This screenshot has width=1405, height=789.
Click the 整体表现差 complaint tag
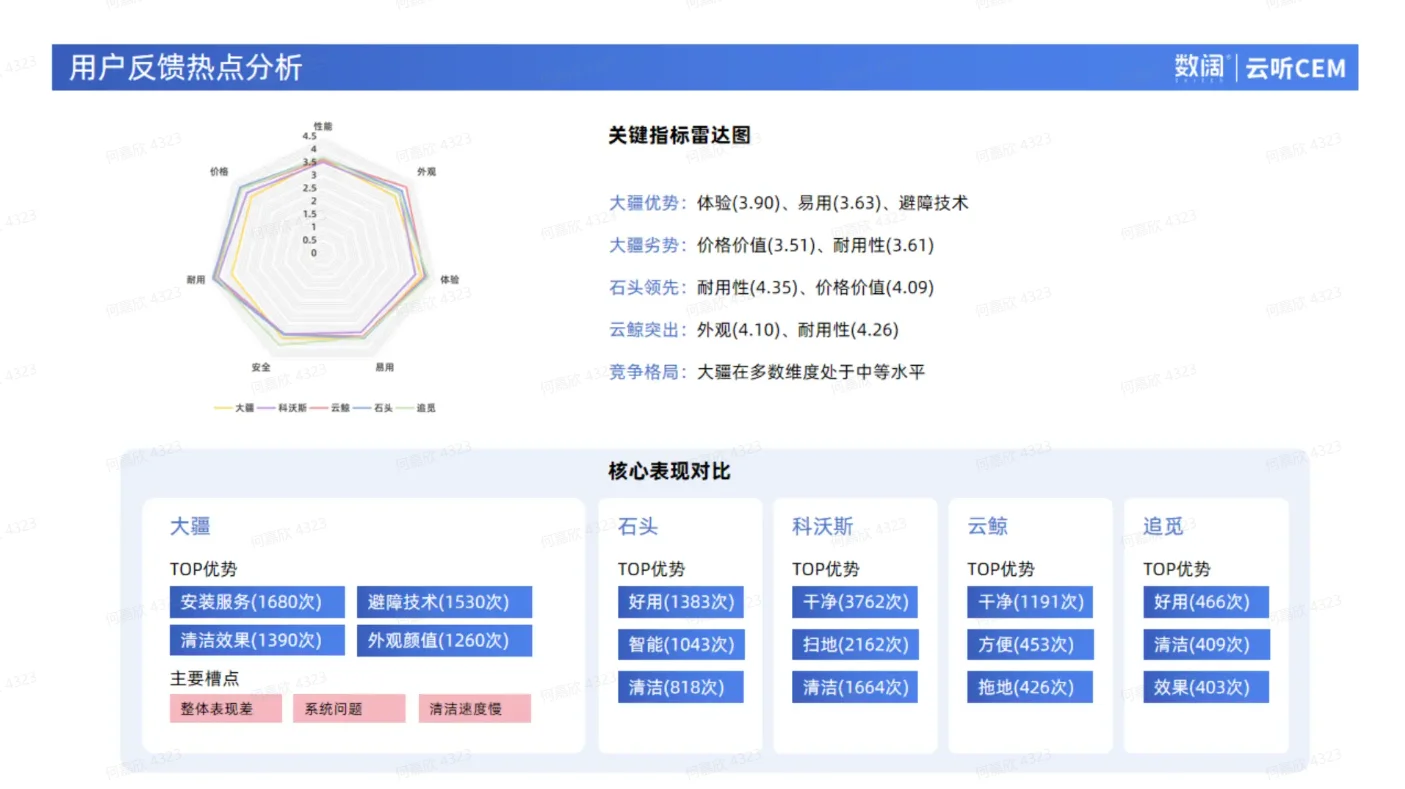(225, 709)
